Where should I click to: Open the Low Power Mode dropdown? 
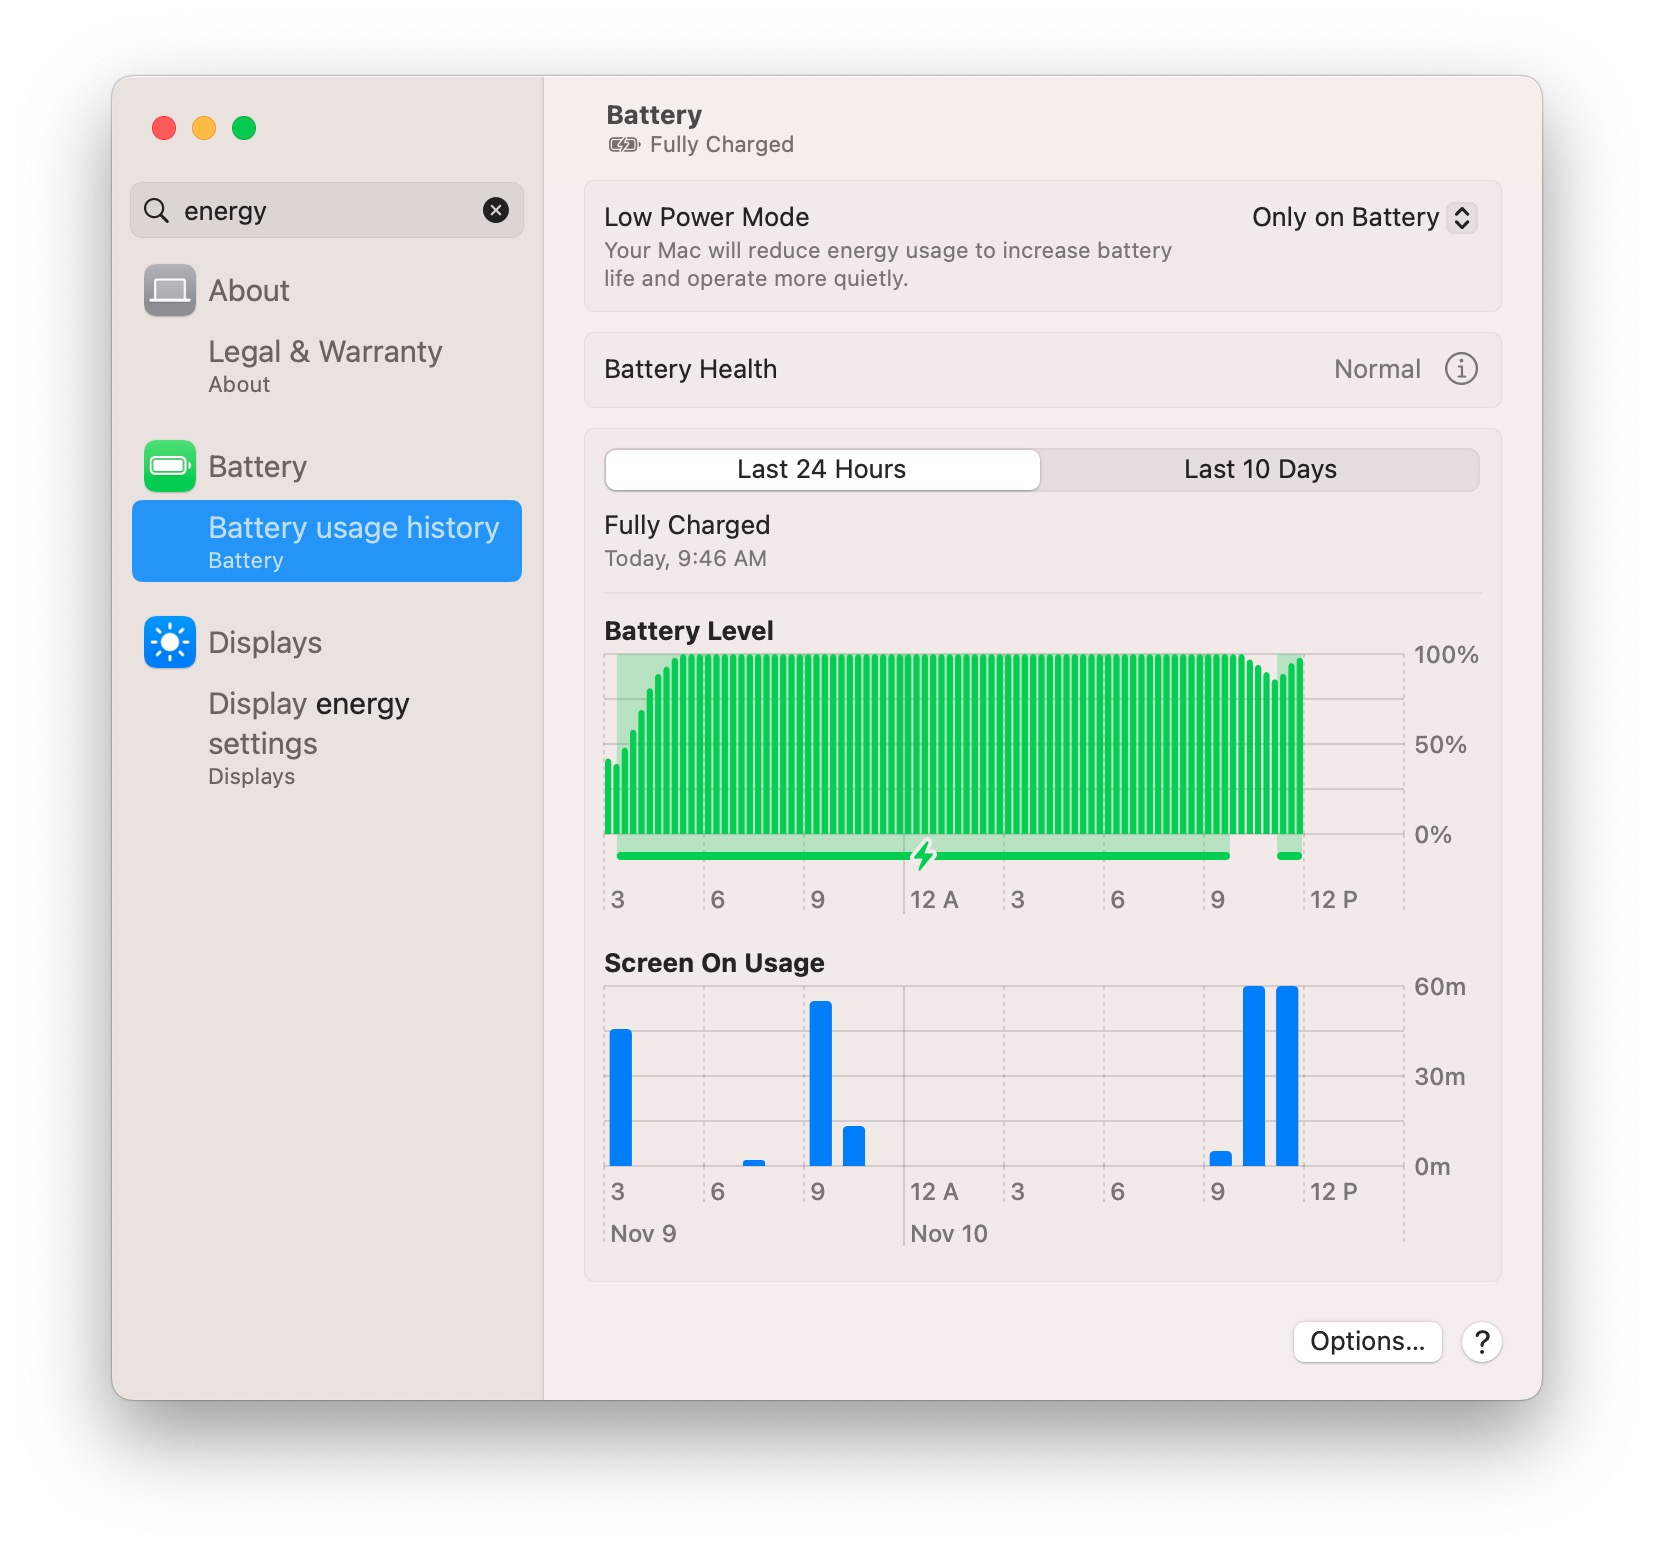point(1364,217)
